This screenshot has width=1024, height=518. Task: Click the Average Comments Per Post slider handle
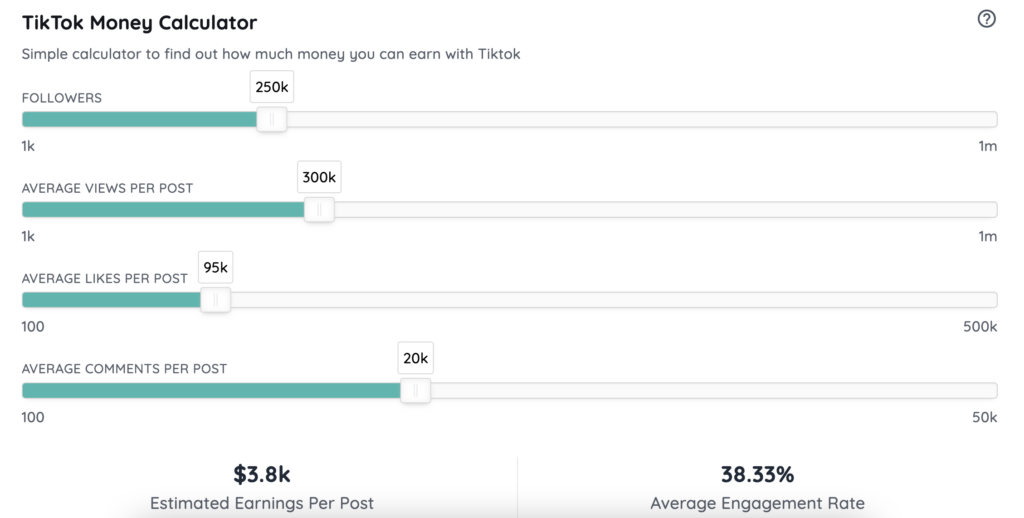[x=415, y=391]
